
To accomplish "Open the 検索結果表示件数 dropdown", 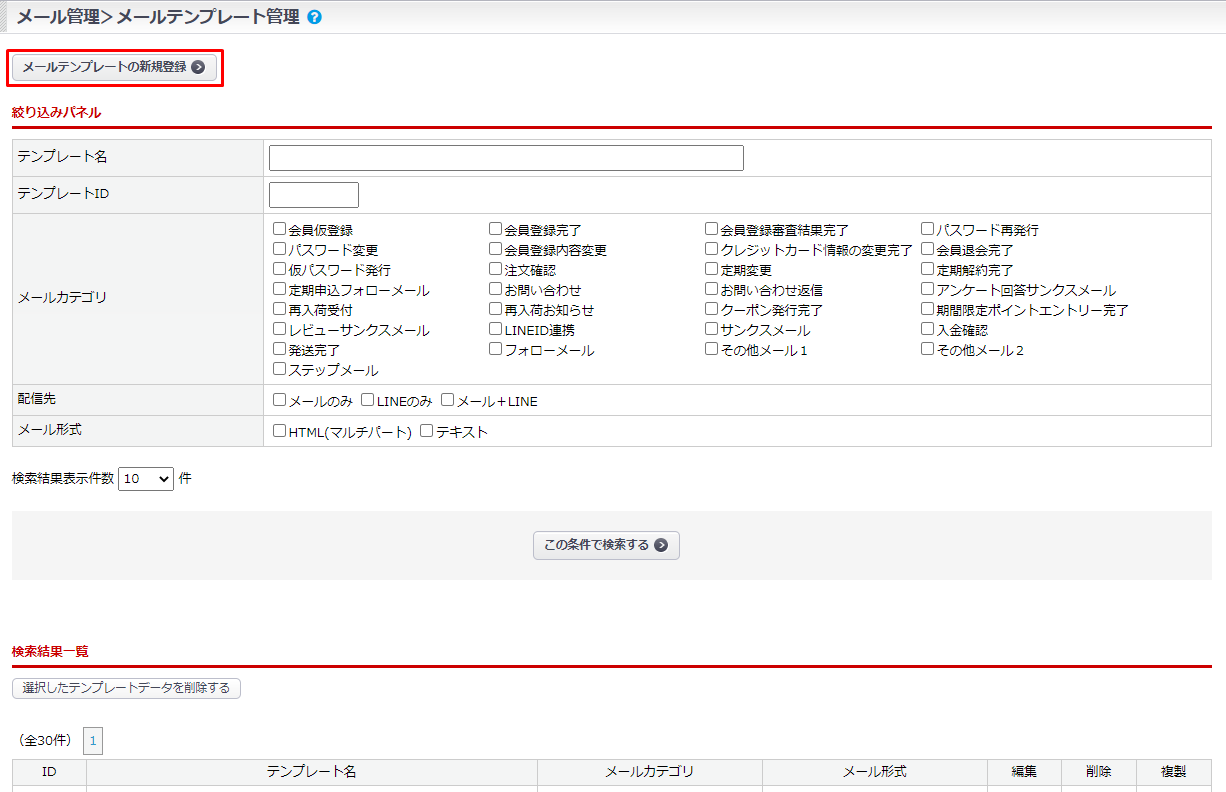I will point(146,479).
